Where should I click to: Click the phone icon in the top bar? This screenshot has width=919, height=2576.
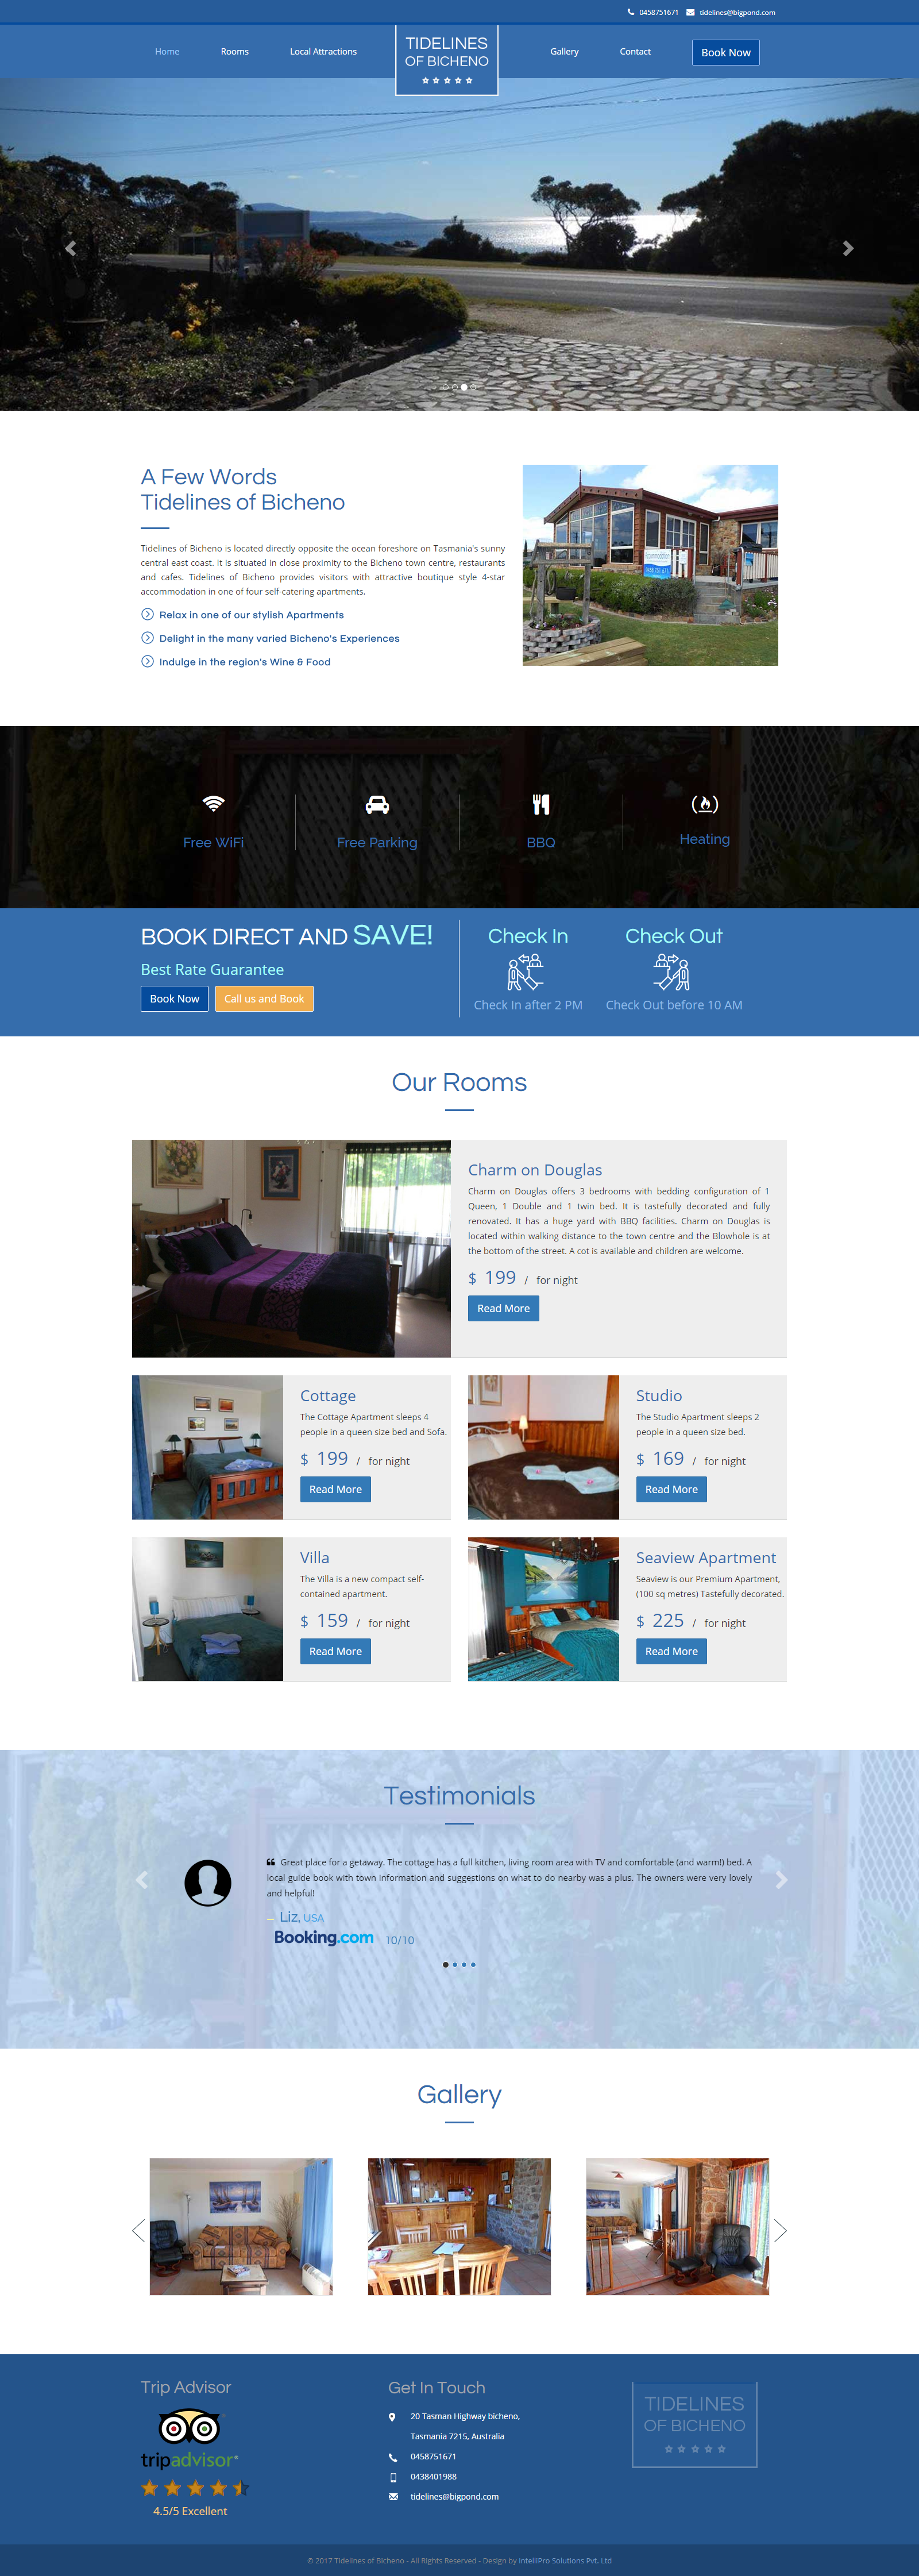tap(631, 12)
